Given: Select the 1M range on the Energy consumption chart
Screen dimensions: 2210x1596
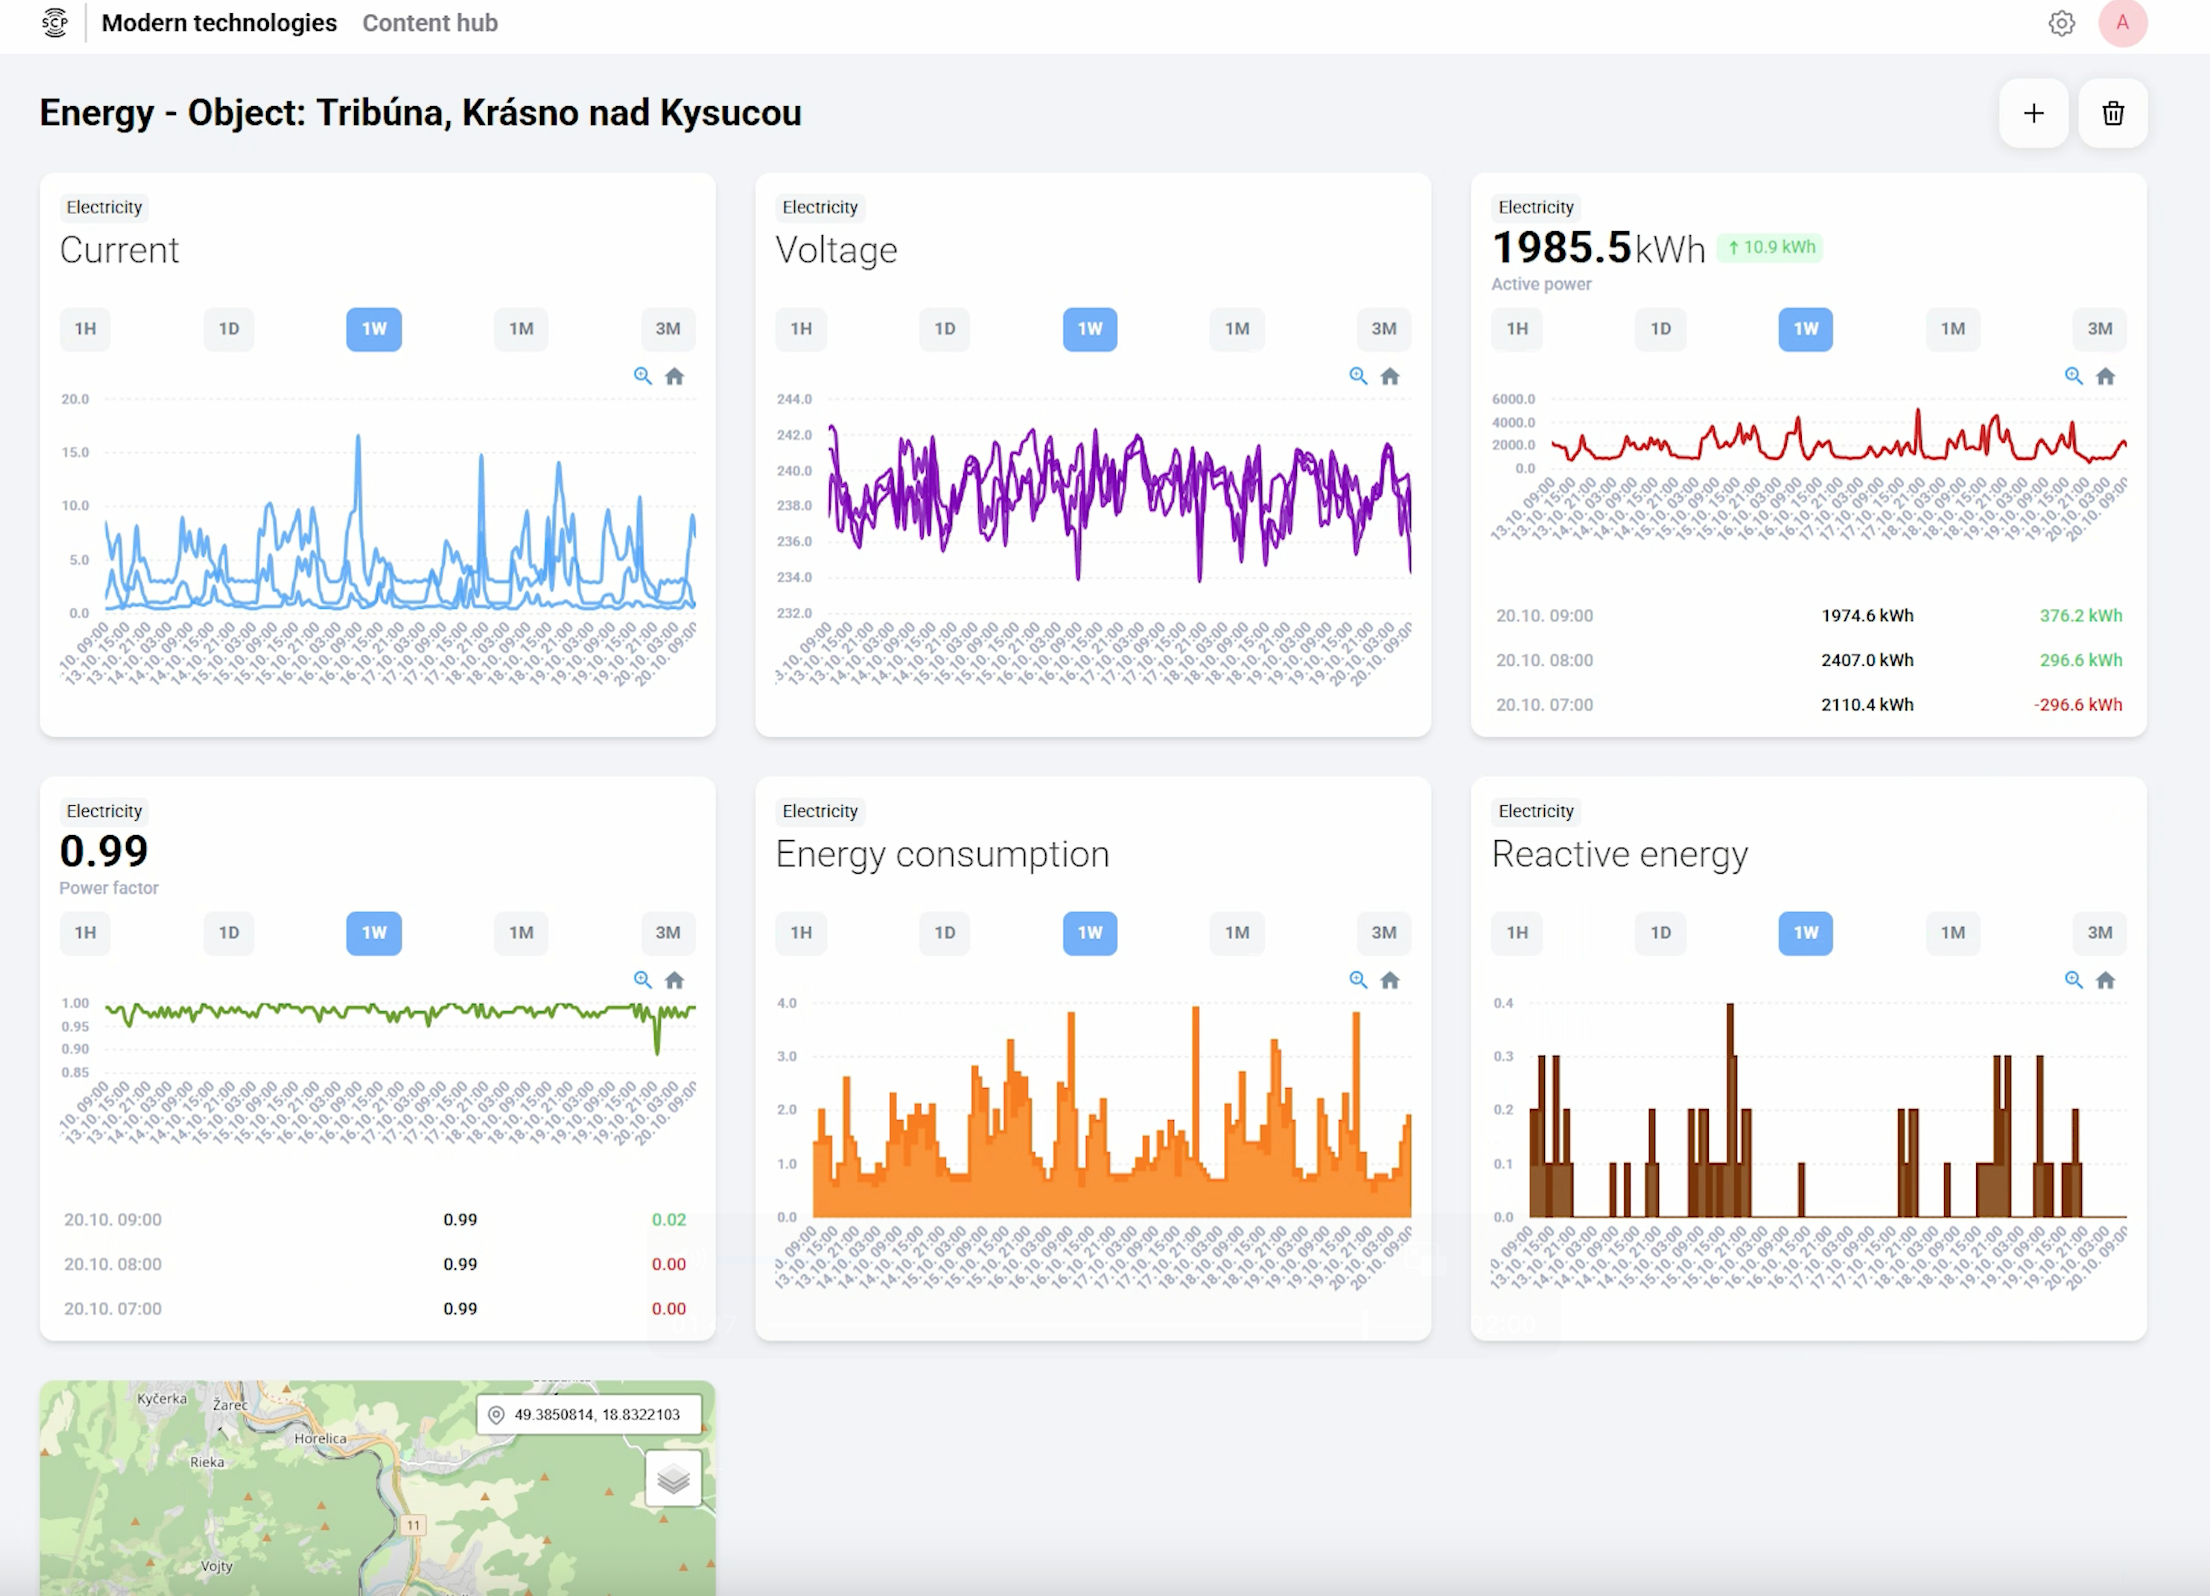Looking at the screenshot, I should click(1237, 933).
